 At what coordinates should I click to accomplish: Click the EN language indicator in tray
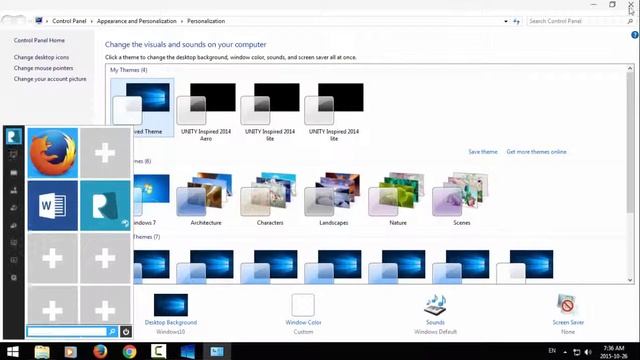[x=552, y=351]
